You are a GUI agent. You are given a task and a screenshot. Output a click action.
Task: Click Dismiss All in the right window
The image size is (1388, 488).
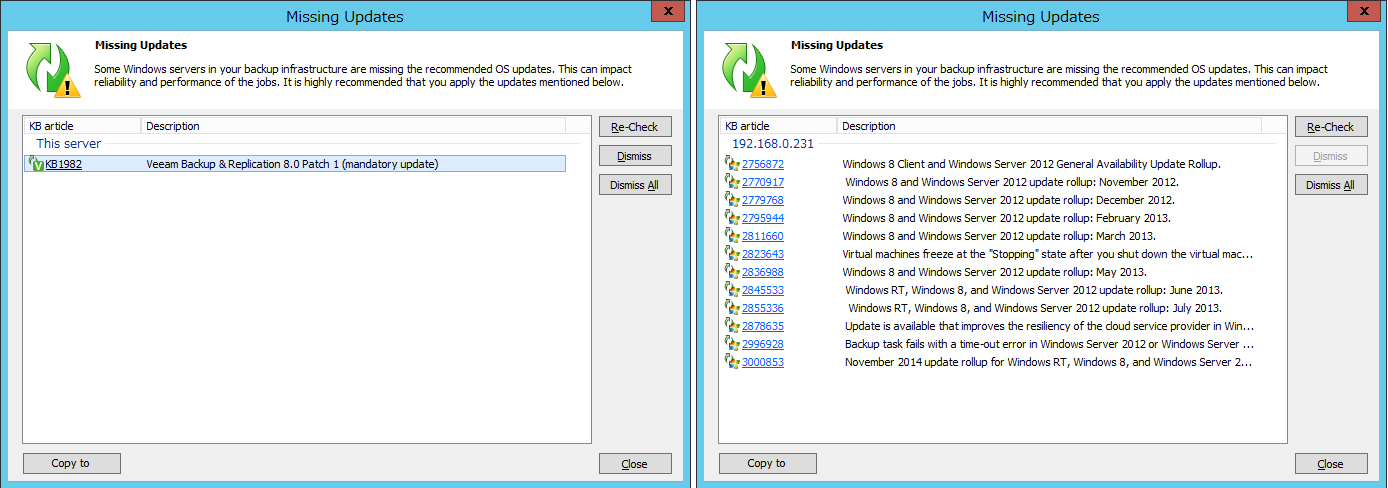1331,185
